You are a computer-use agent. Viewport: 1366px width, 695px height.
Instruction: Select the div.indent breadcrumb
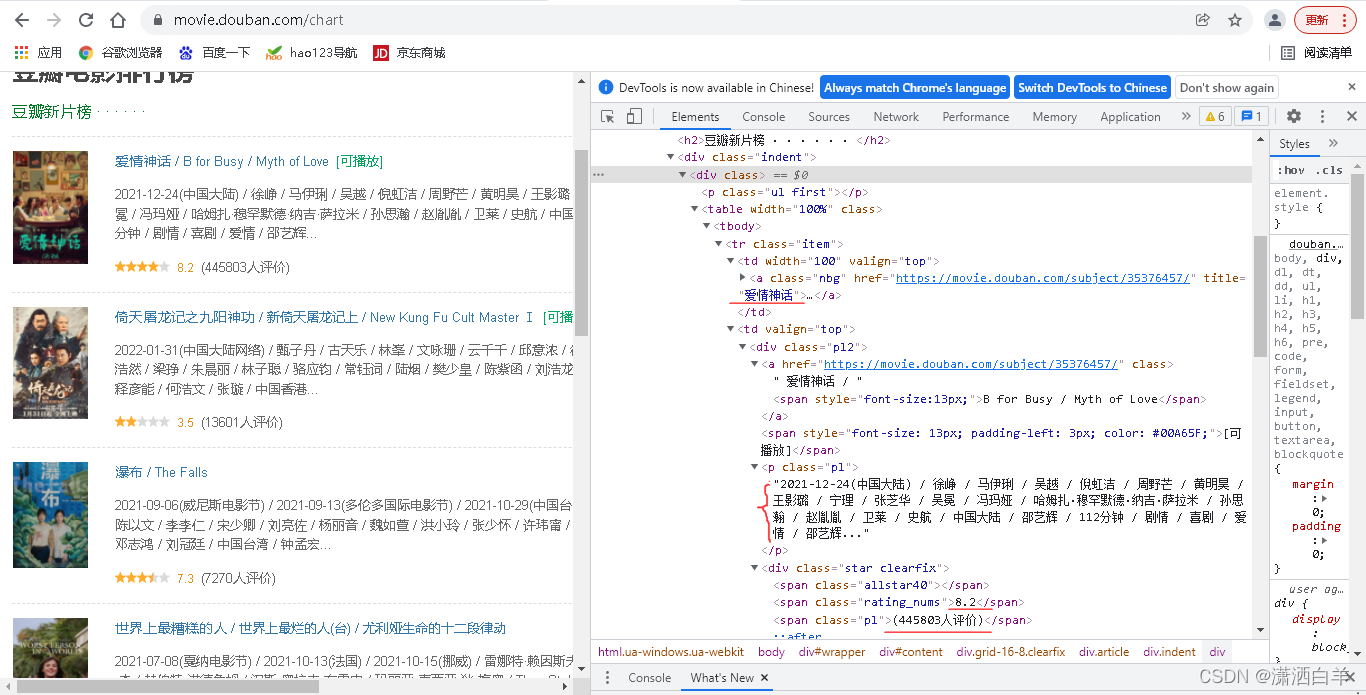click(1169, 652)
